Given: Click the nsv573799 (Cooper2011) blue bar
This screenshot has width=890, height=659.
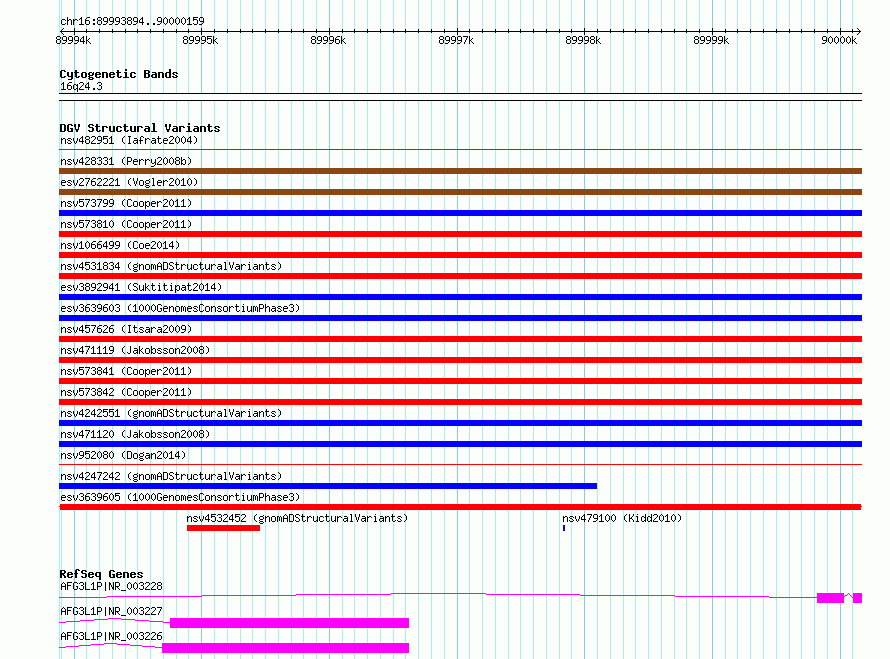Looking at the screenshot, I should 460,213.
